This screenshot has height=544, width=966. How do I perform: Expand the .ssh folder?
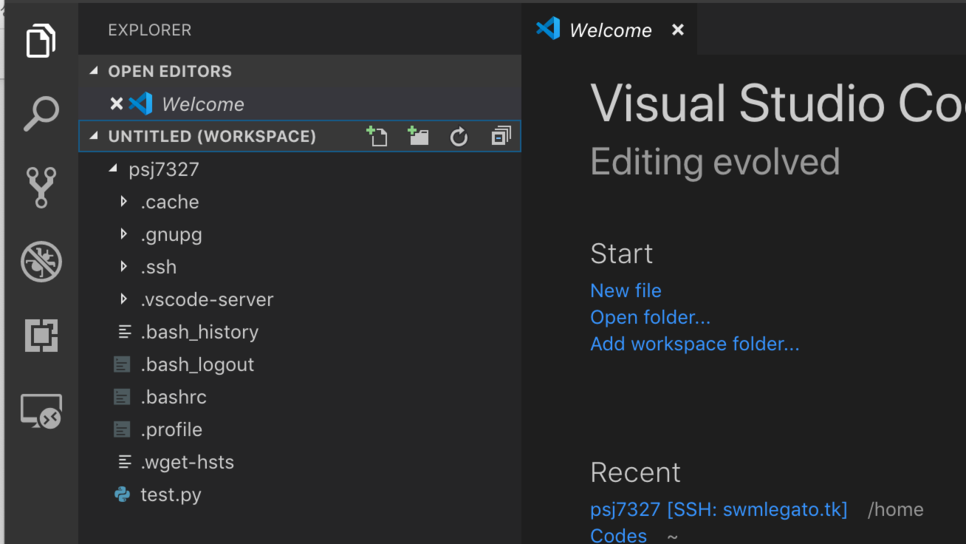coord(124,266)
